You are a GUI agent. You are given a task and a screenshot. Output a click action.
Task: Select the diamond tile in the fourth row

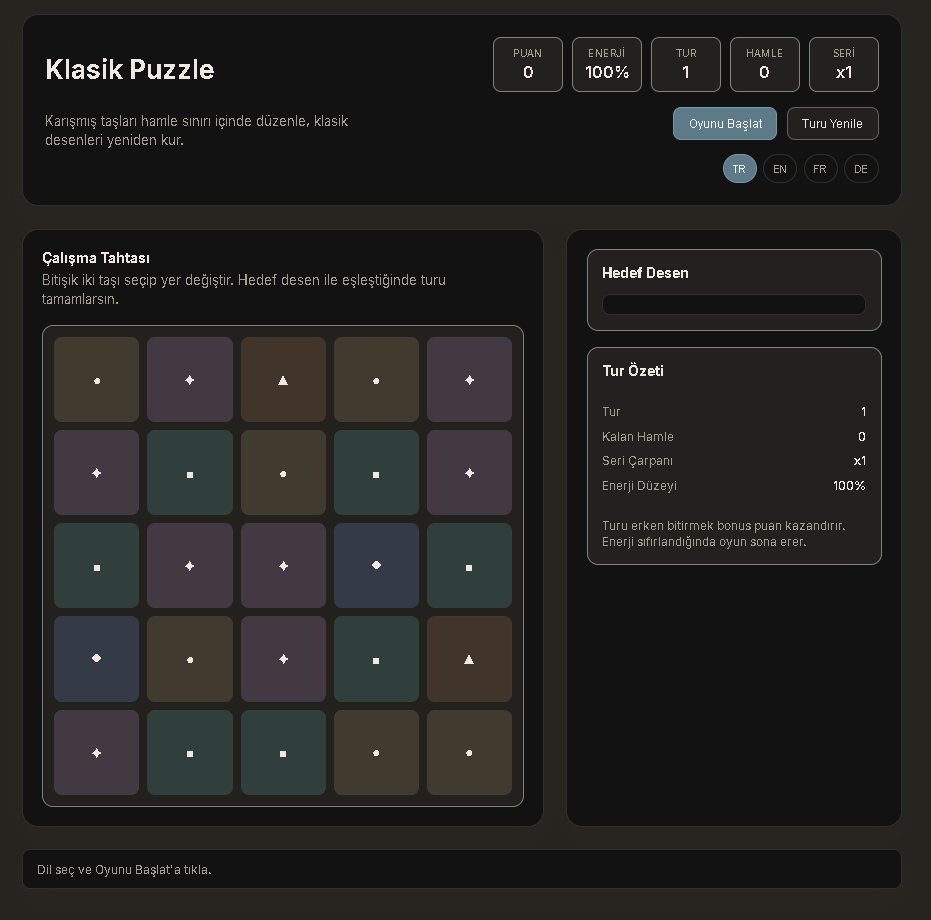coord(97,658)
